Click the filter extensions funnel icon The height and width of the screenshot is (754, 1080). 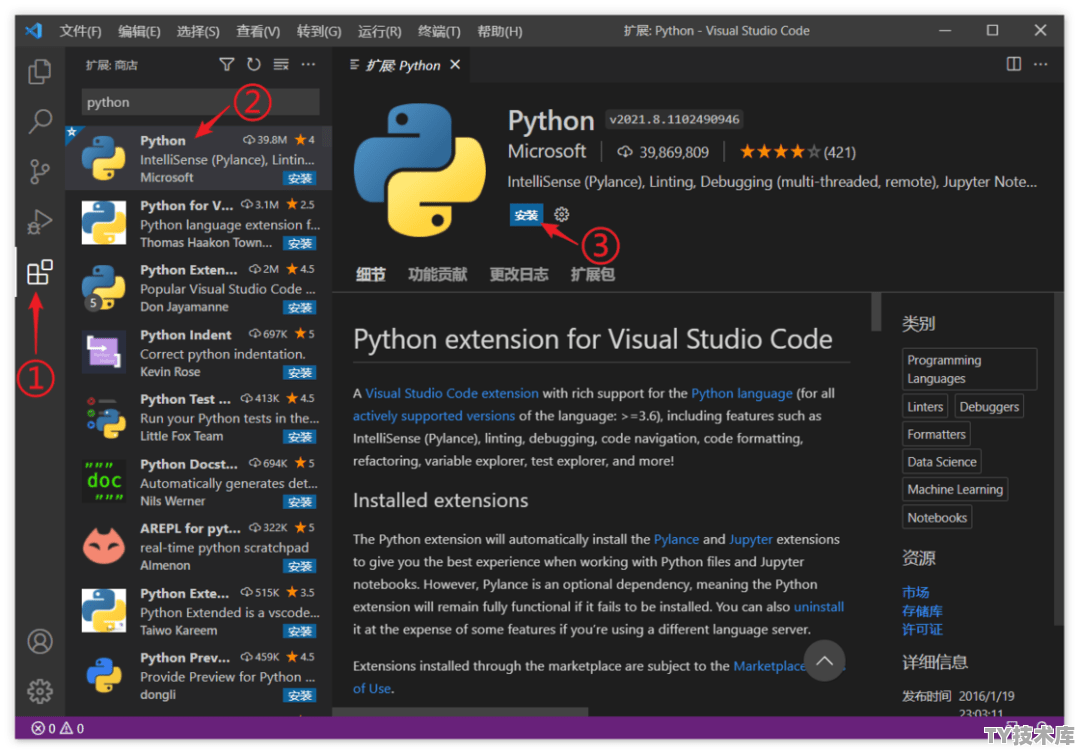(227, 65)
